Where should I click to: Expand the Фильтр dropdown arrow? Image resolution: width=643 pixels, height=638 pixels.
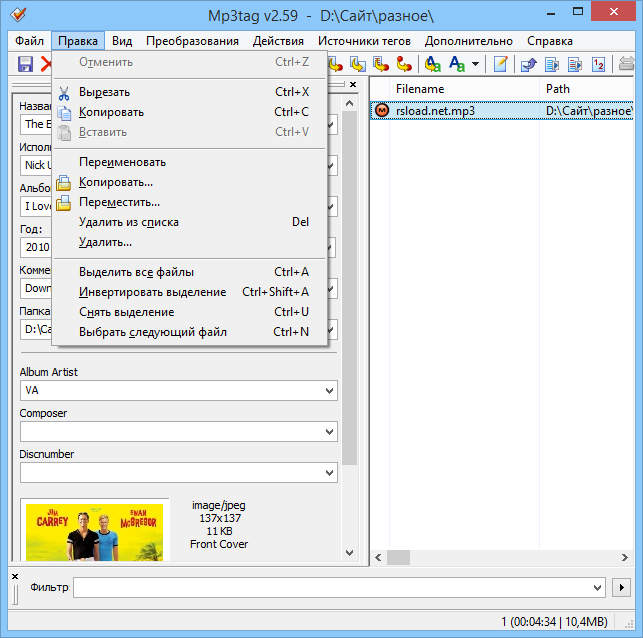click(597, 588)
